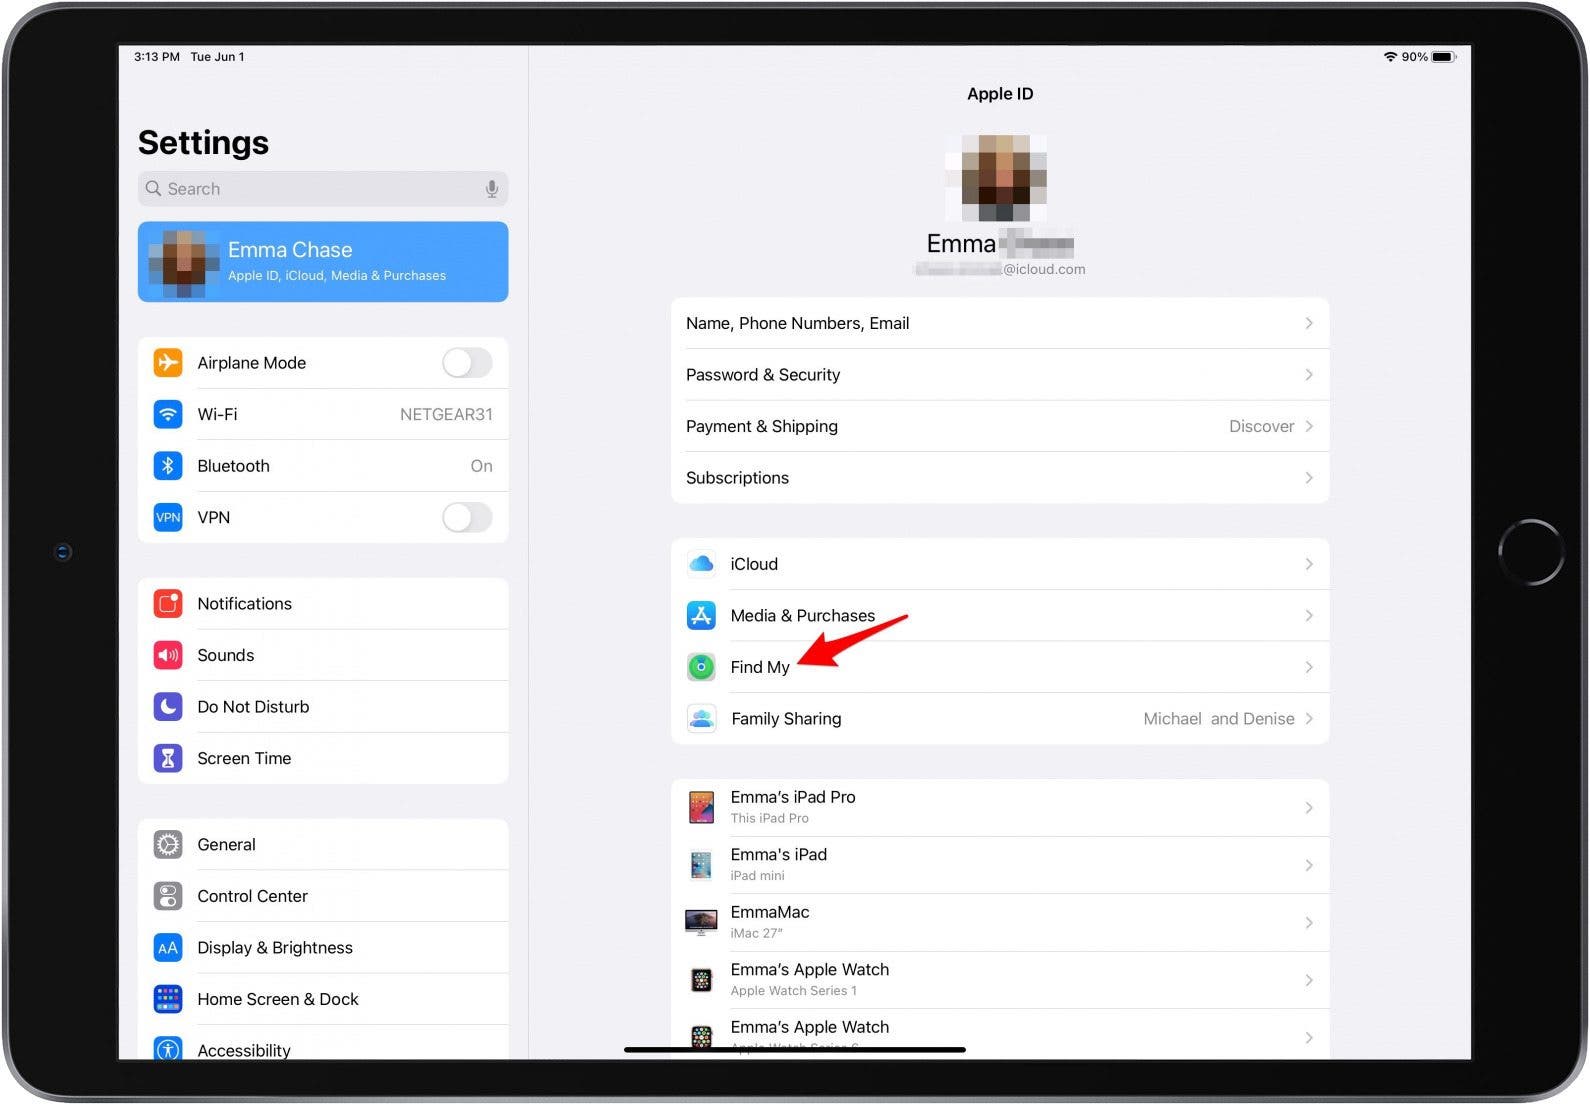The width and height of the screenshot is (1590, 1105).
Task: Expand the Find My chevron
Action: pyautogui.click(x=1309, y=667)
